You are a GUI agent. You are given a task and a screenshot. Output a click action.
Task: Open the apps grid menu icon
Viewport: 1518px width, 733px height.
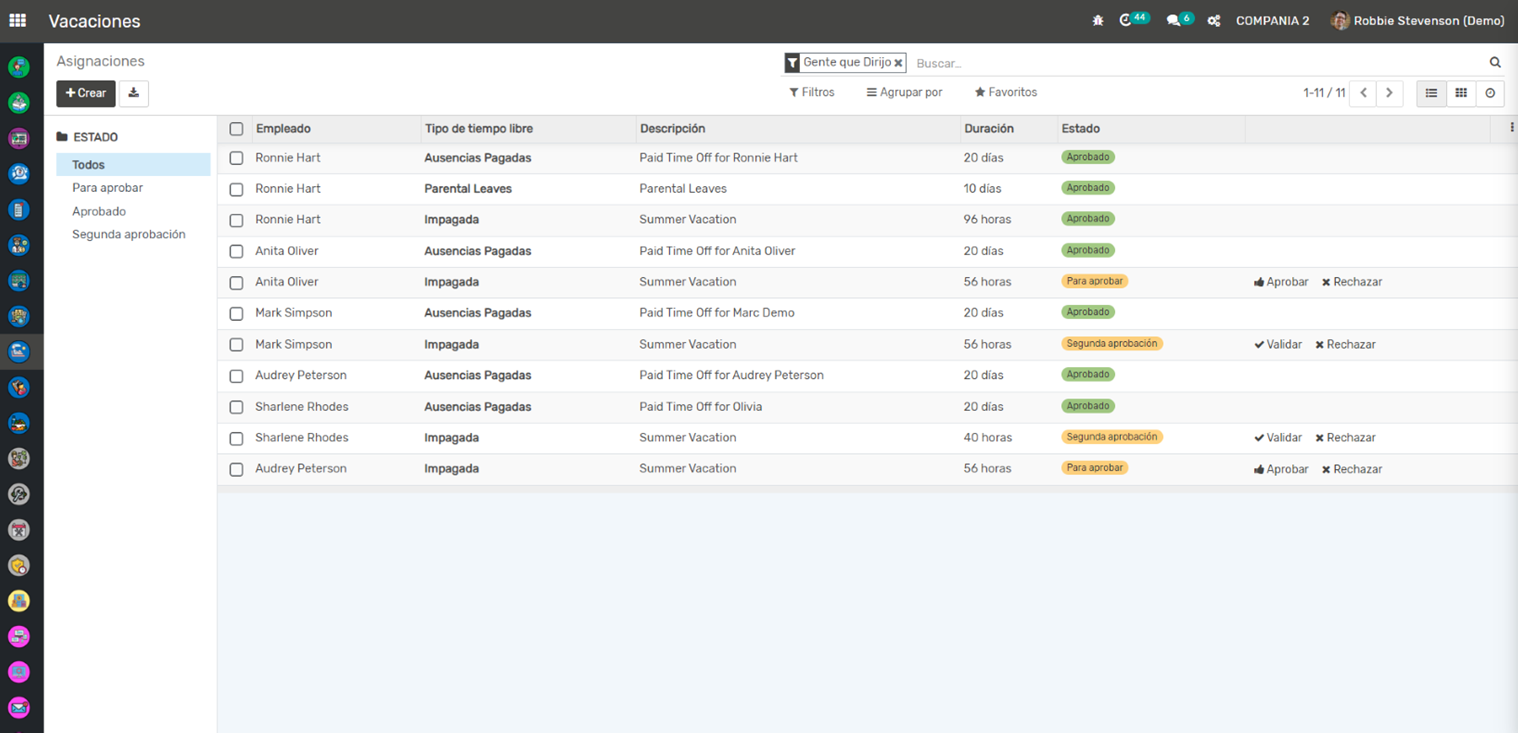click(x=18, y=20)
